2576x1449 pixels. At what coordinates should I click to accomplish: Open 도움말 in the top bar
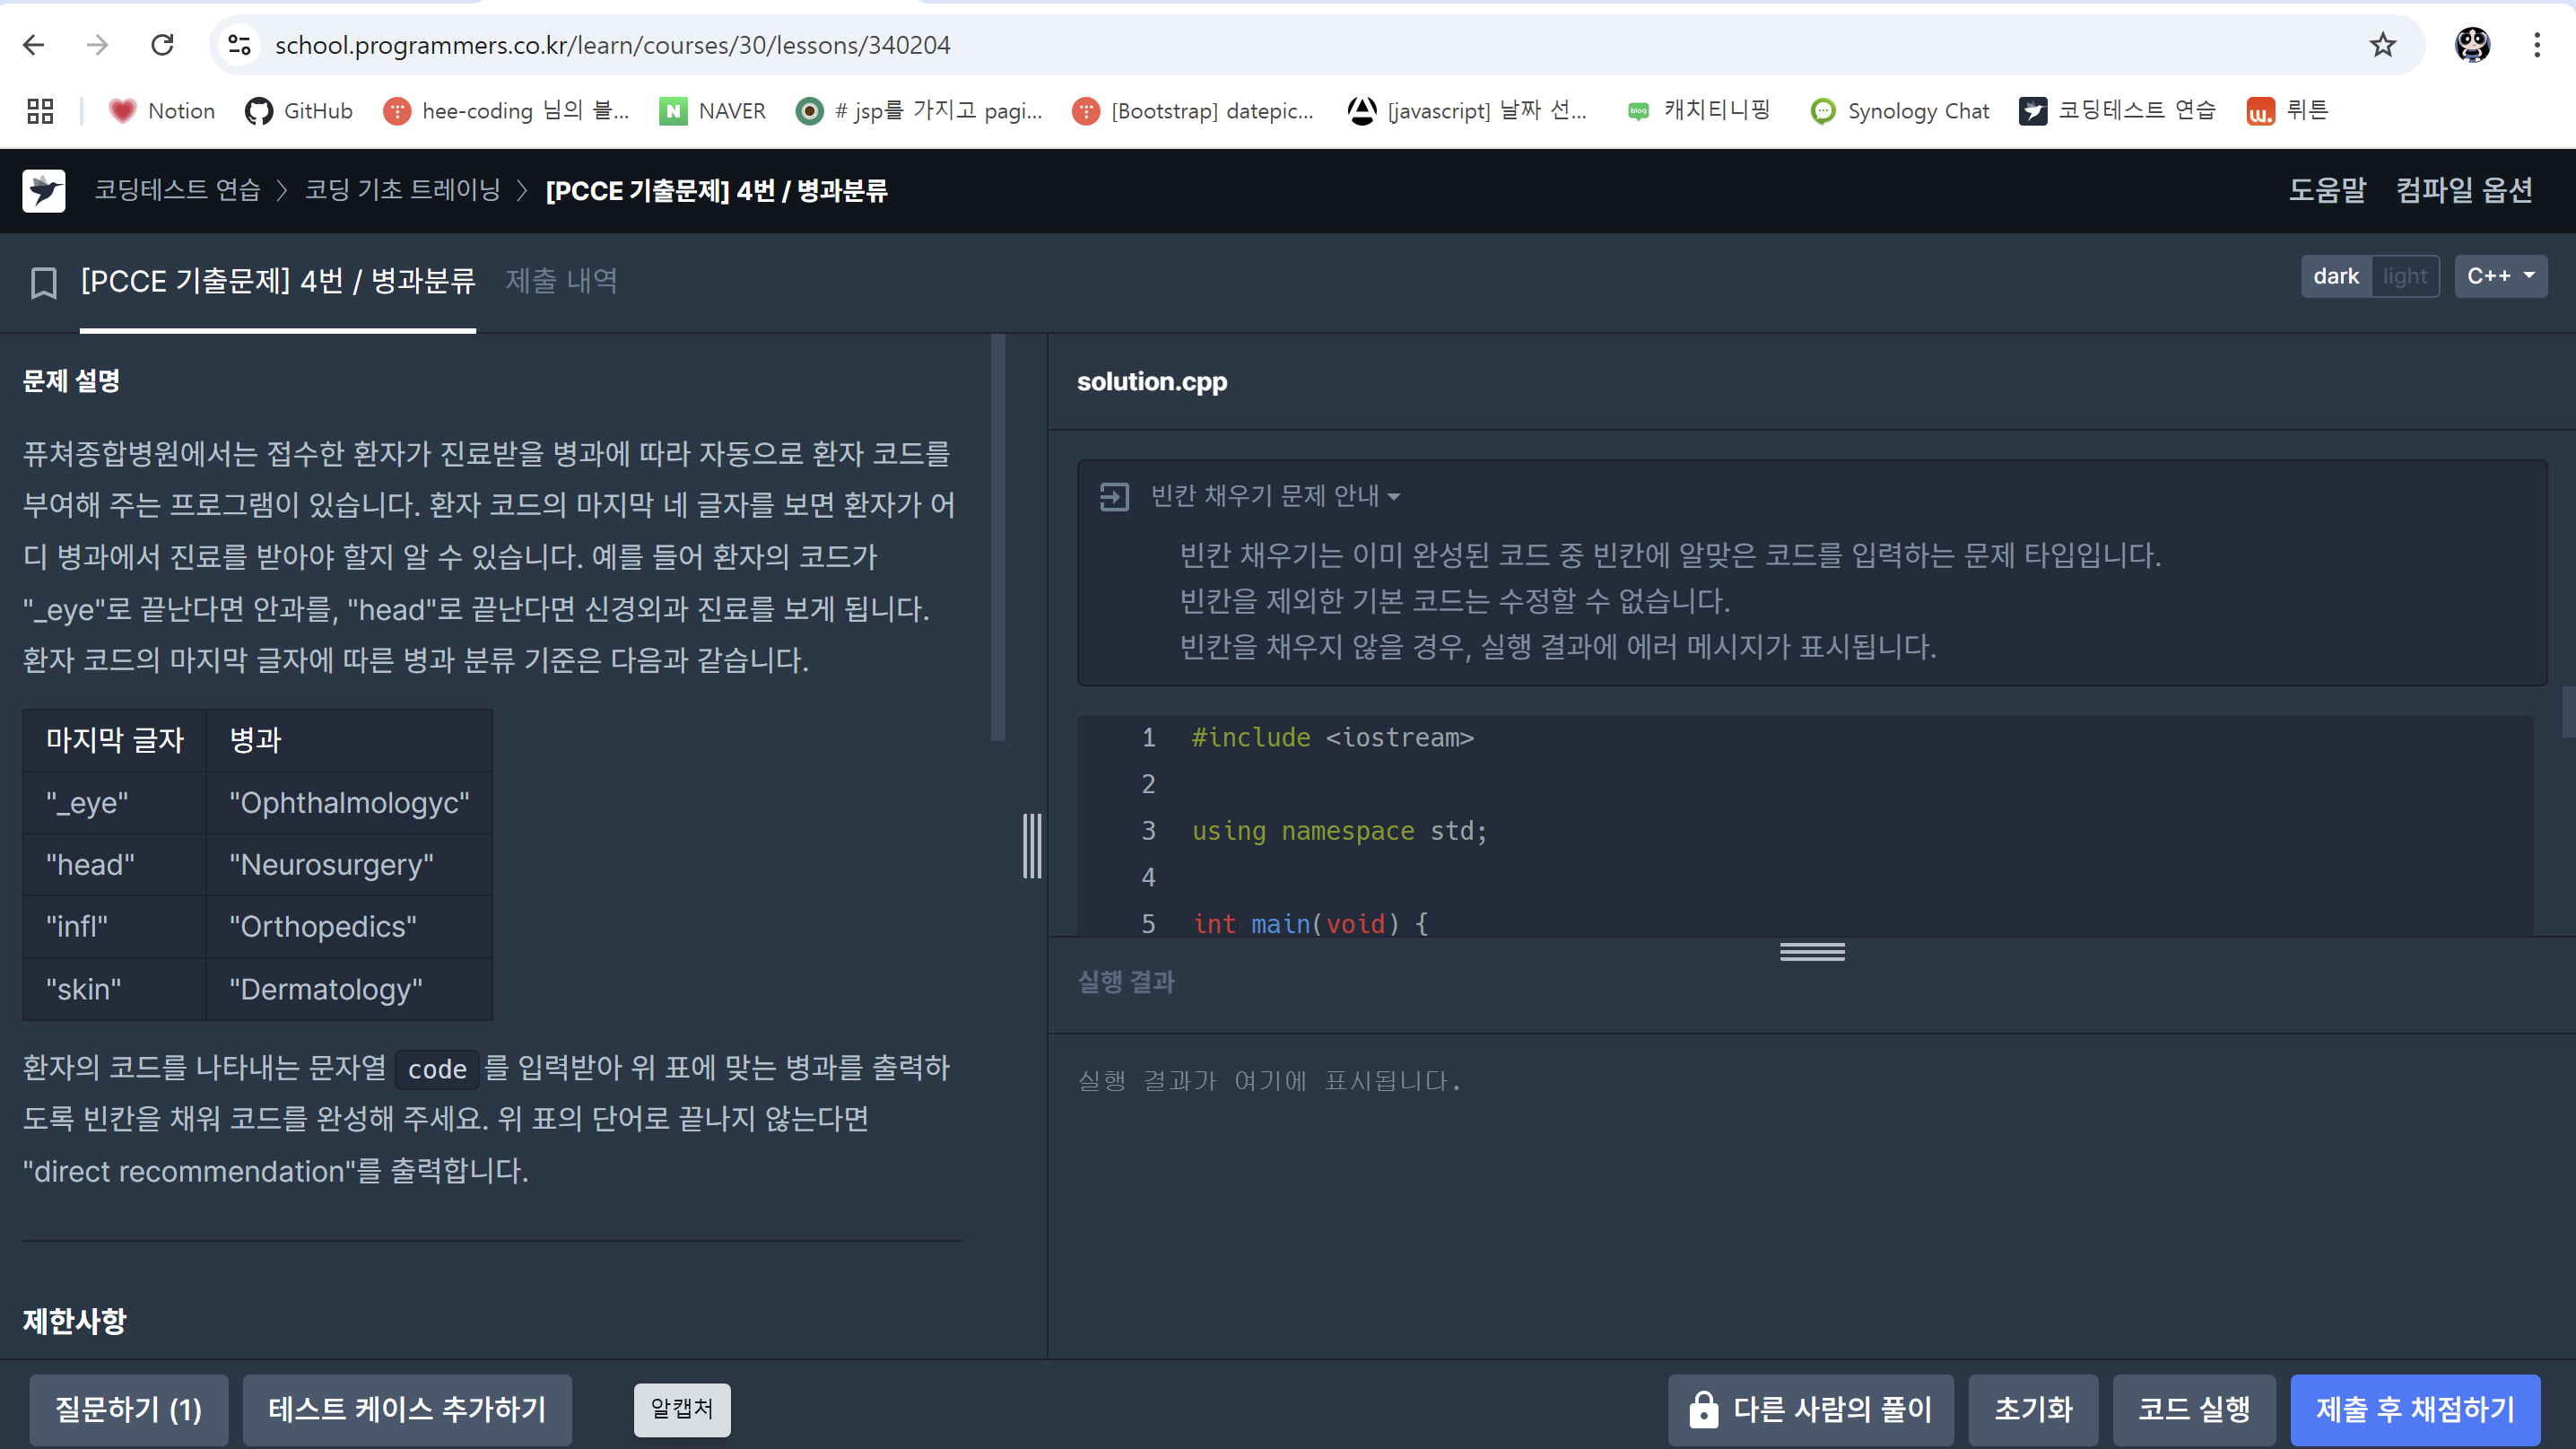[2327, 190]
